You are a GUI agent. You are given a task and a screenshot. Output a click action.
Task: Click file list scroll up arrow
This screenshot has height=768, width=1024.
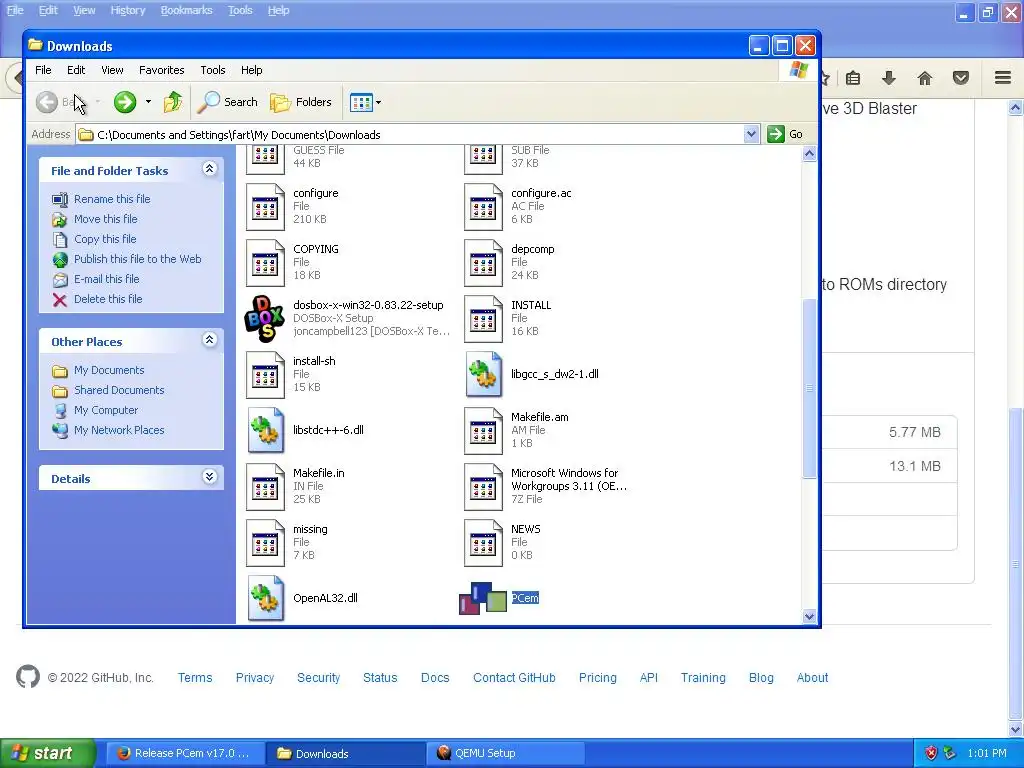tap(809, 154)
